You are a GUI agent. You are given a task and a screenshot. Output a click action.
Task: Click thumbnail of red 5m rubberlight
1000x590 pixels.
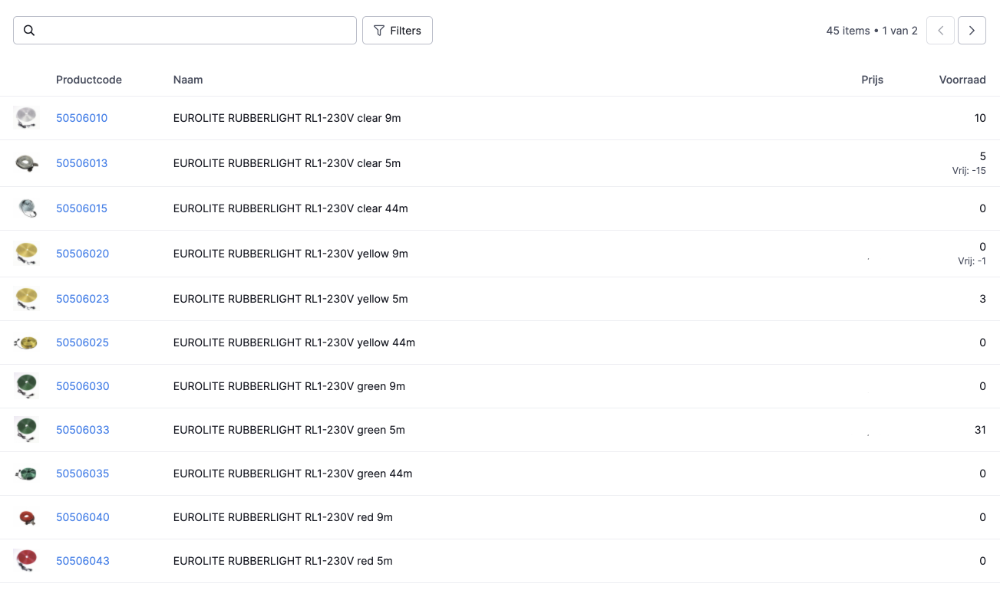(x=27, y=560)
